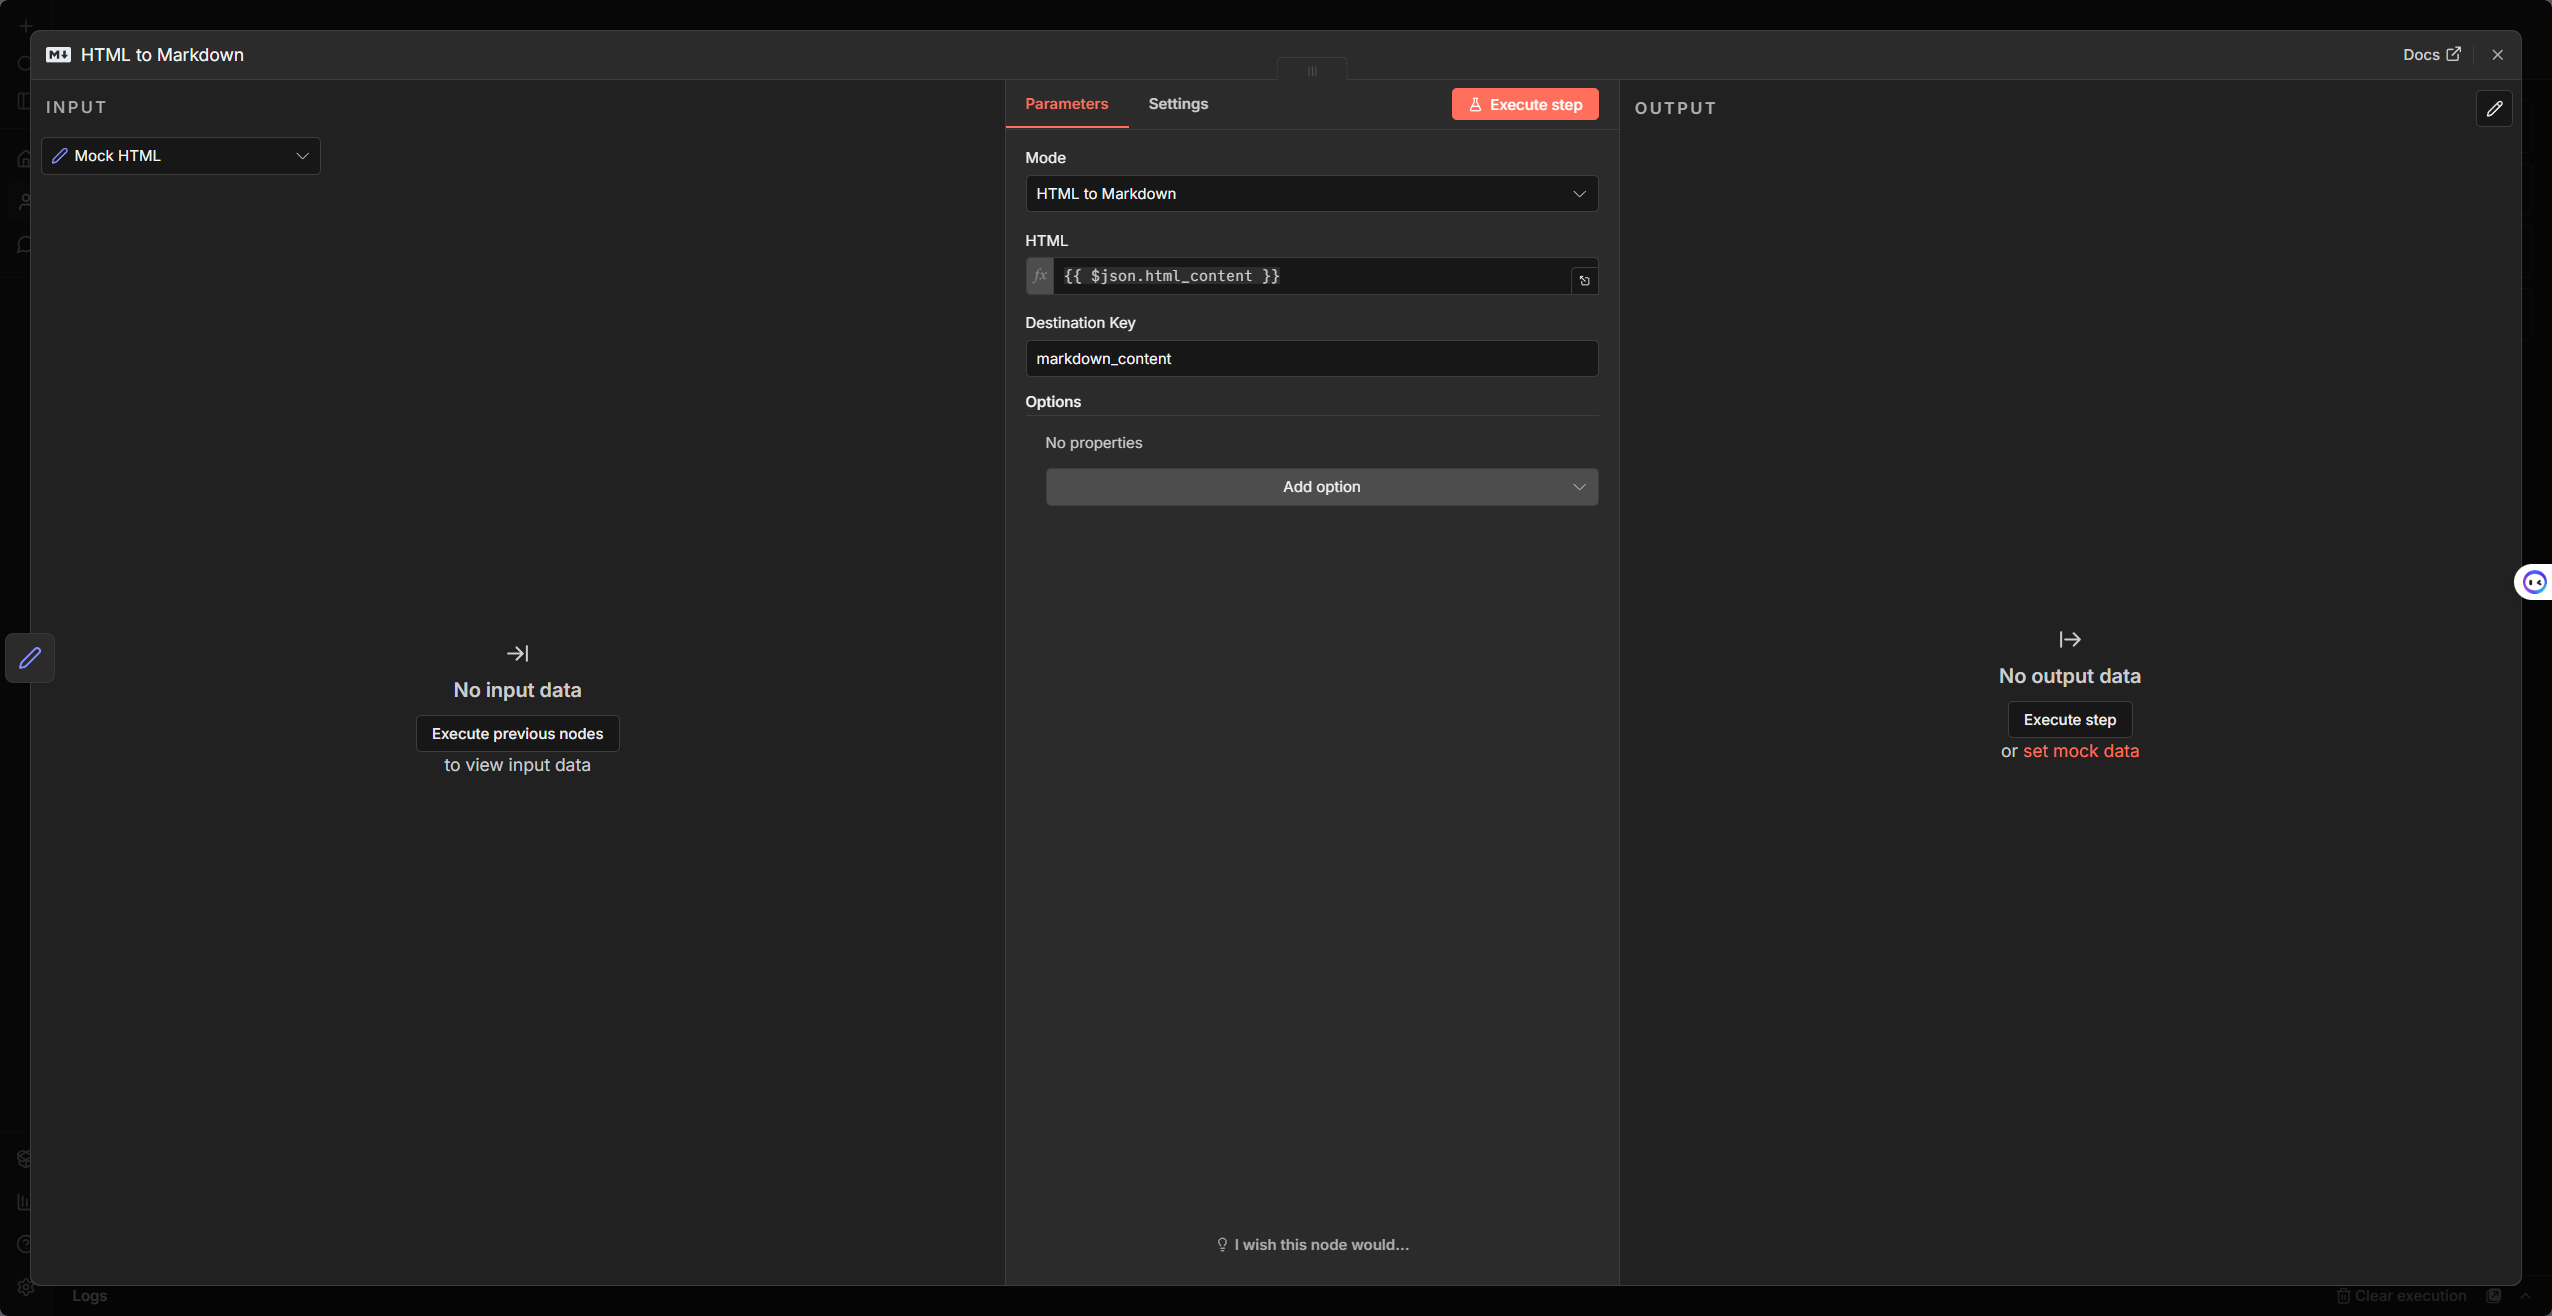Select the Parameters tab
Image resolution: width=2552 pixels, height=1316 pixels.
point(1066,104)
